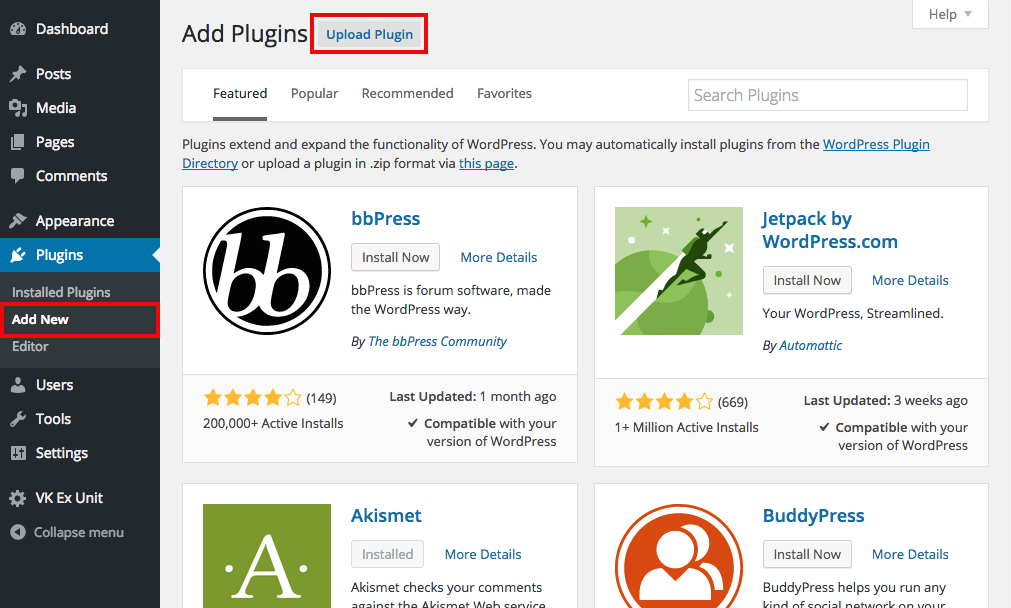Click the Settings sliders icon
The image size is (1011, 608).
coord(18,453)
